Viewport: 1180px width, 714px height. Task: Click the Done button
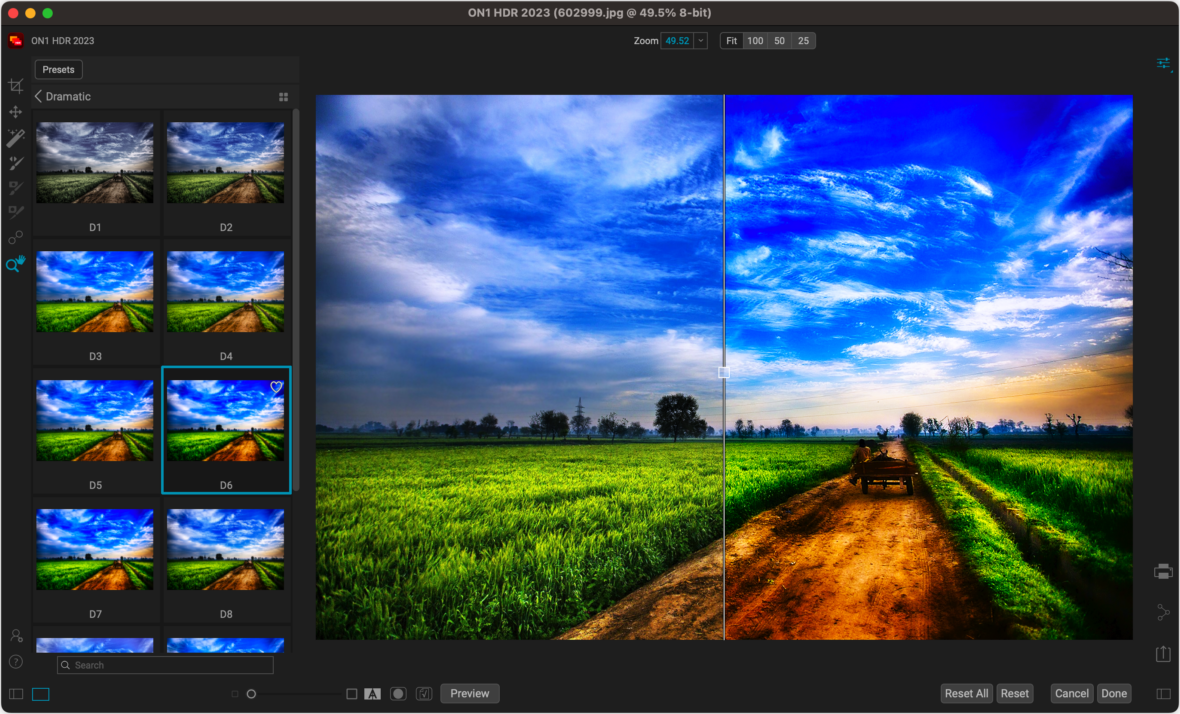click(1114, 694)
